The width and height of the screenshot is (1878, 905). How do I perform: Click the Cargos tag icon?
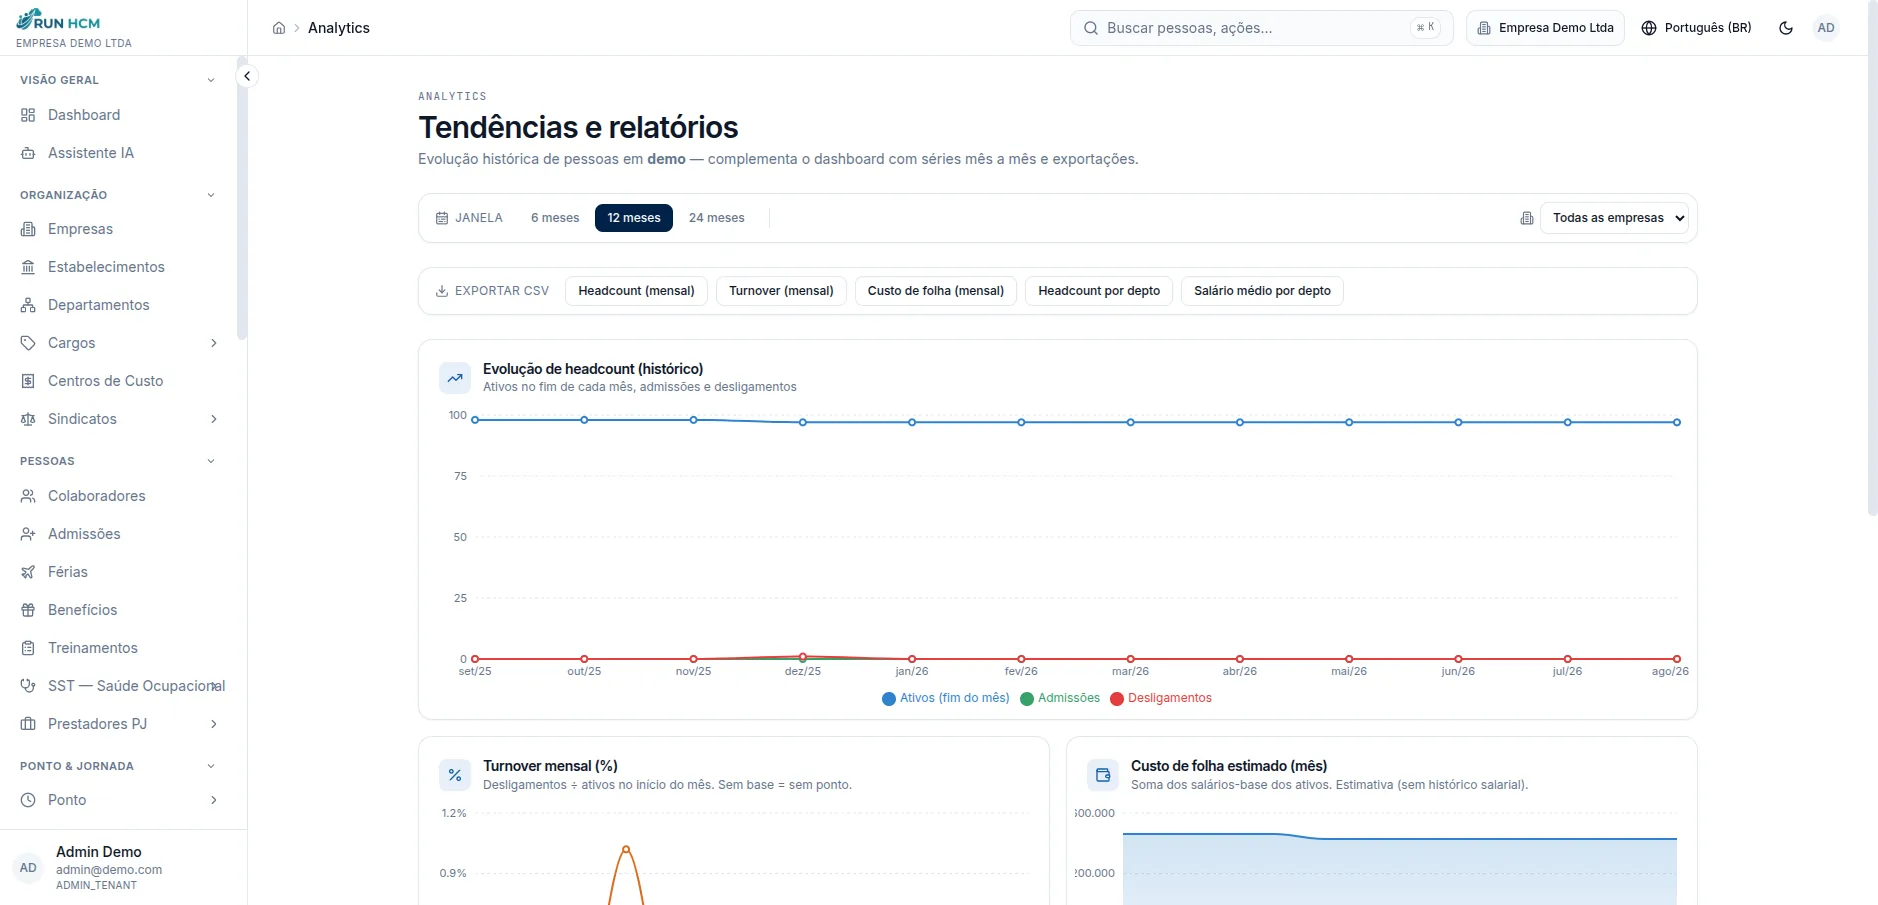(x=28, y=343)
